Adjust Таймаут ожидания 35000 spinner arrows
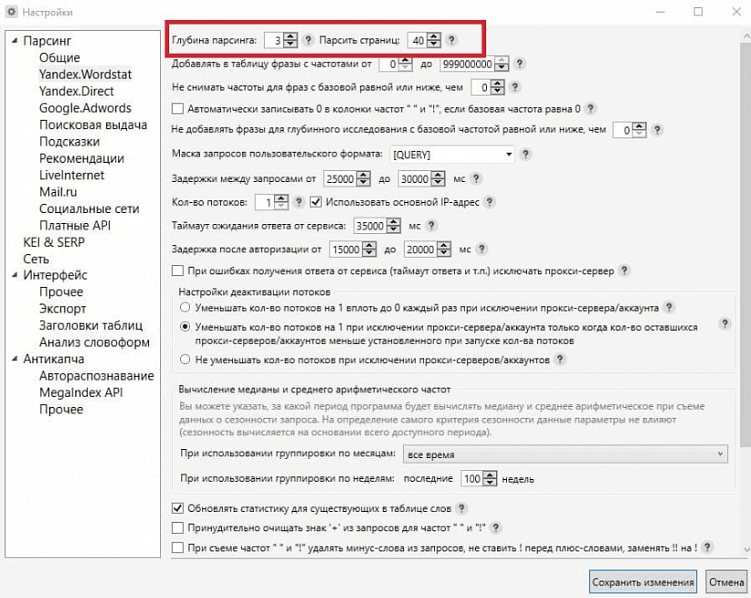The height and width of the screenshot is (598, 751). point(394,226)
